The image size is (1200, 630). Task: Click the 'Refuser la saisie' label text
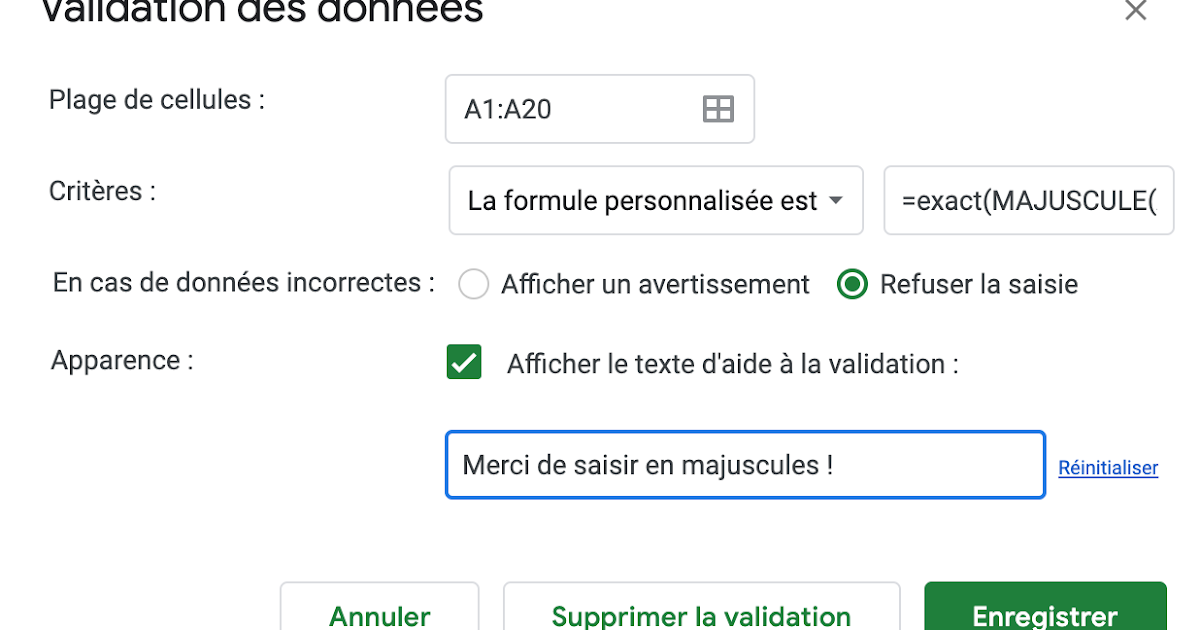coord(979,285)
